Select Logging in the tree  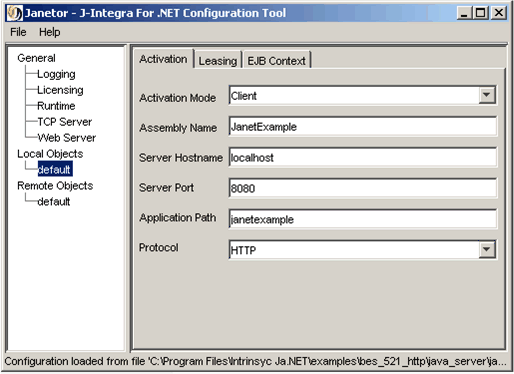coord(56,74)
